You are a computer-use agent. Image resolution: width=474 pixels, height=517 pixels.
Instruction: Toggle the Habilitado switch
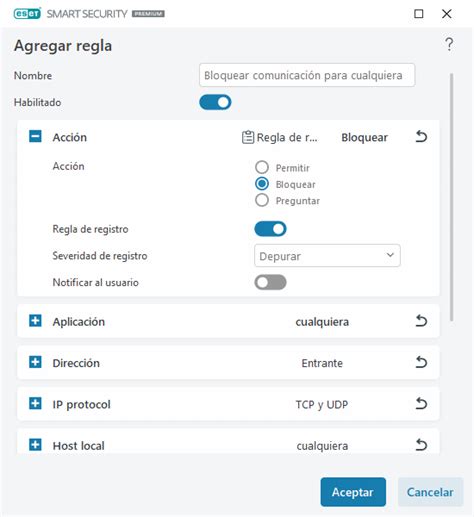tap(215, 102)
